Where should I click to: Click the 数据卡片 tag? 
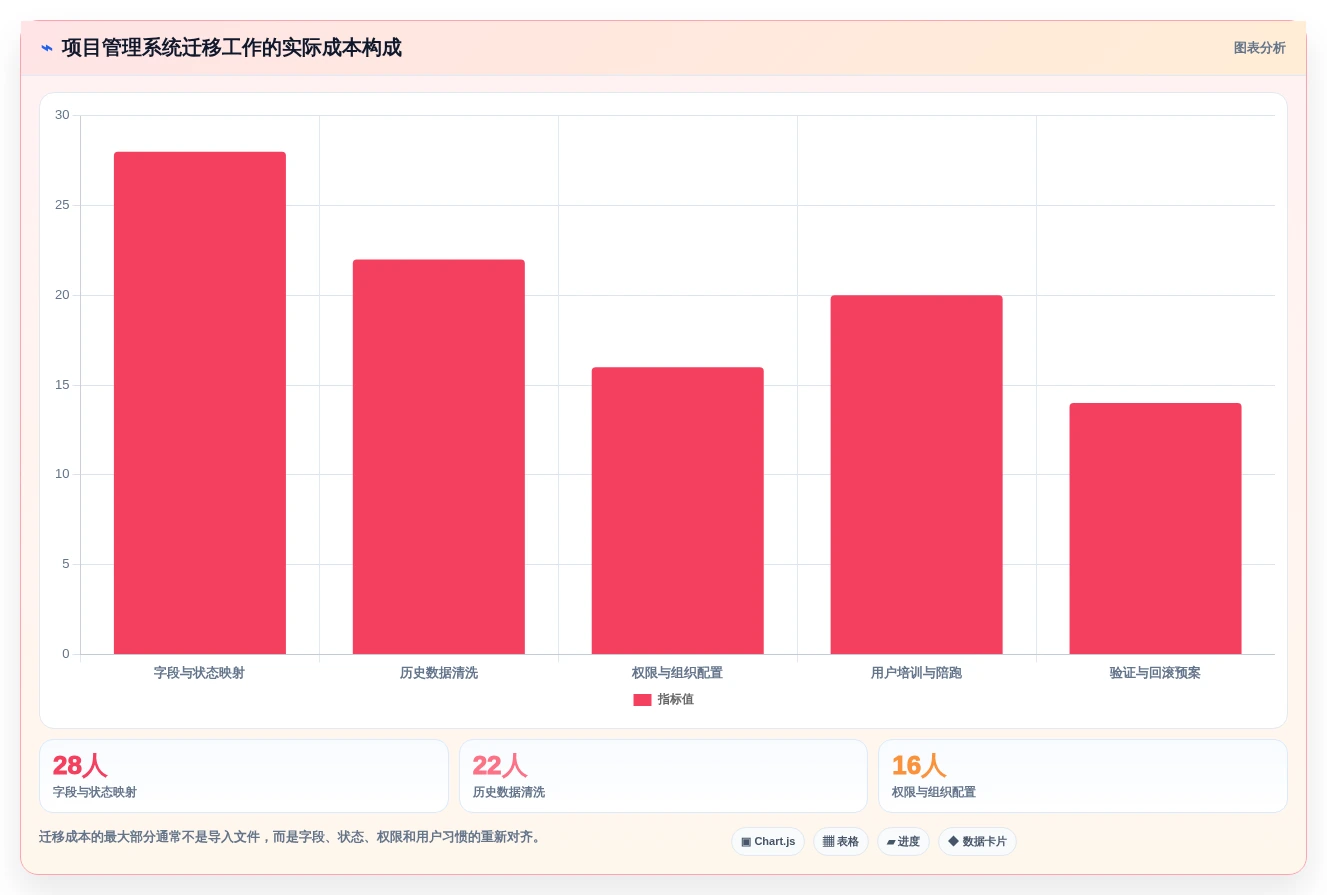(x=977, y=842)
